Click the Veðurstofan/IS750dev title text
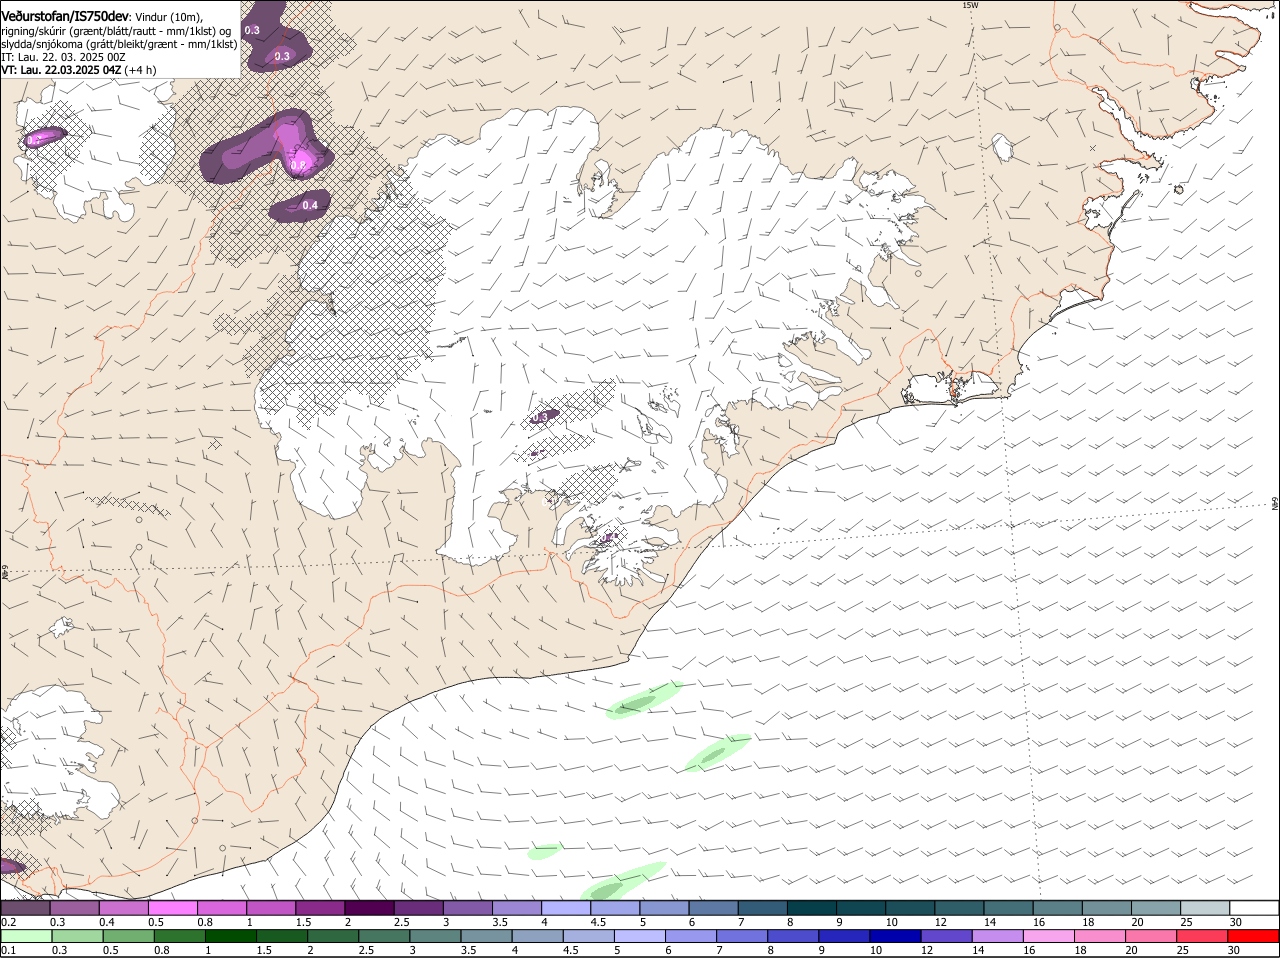The image size is (1280, 958). click(x=65, y=17)
